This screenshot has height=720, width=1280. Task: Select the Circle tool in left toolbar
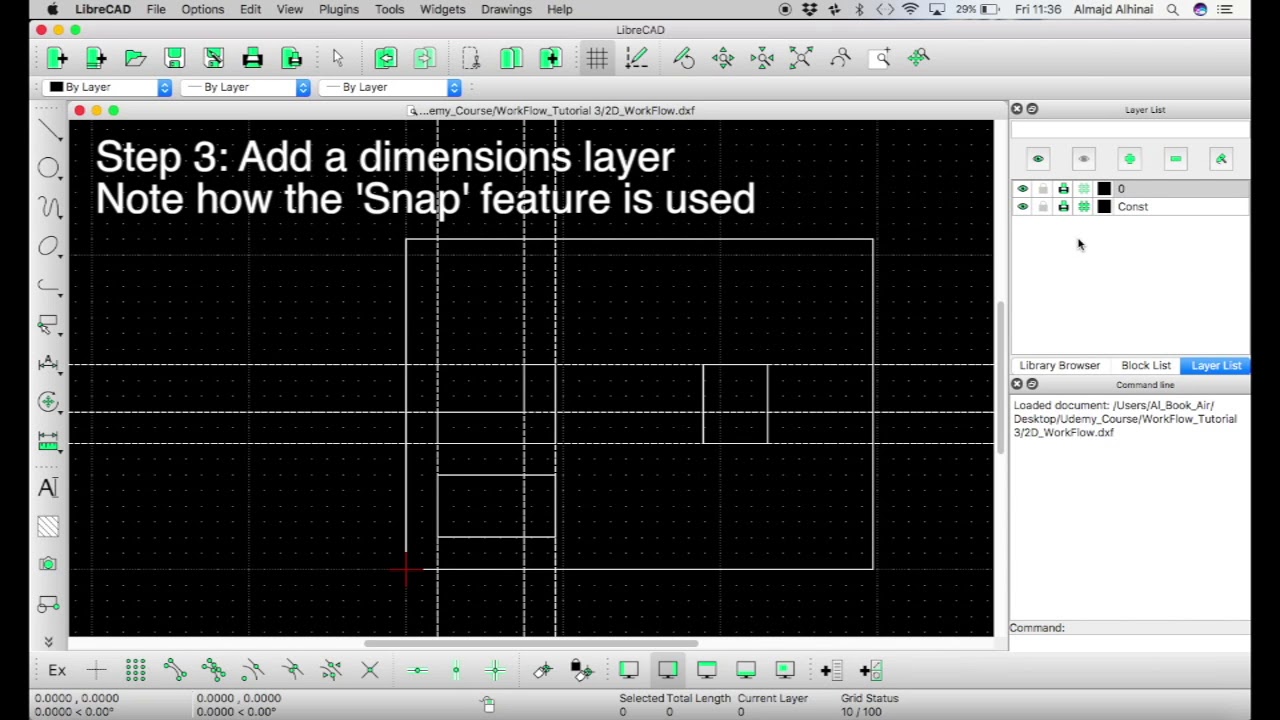coord(48,168)
